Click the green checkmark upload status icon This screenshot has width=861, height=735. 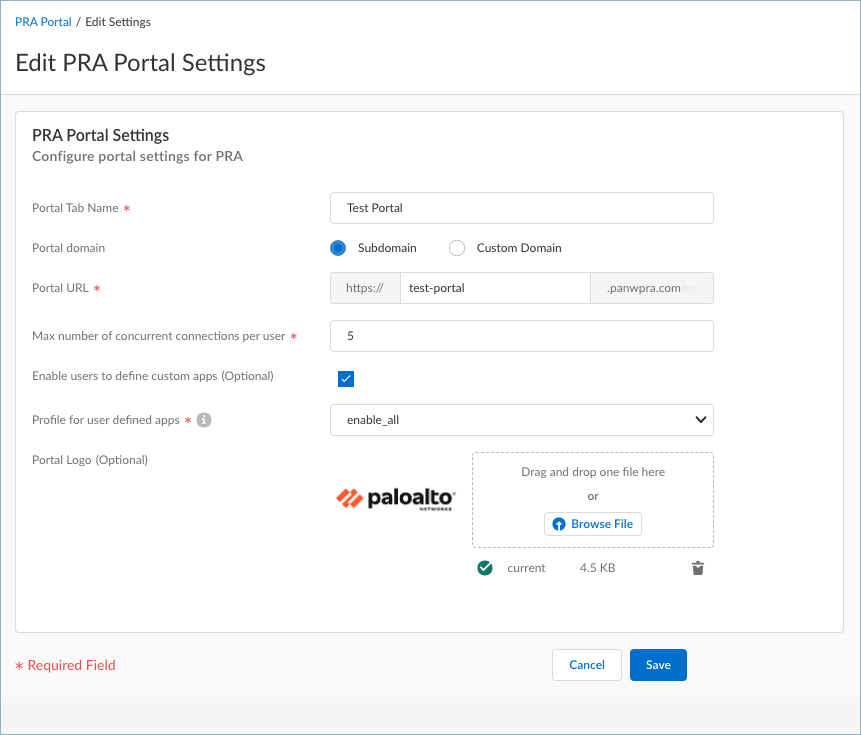tap(485, 568)
